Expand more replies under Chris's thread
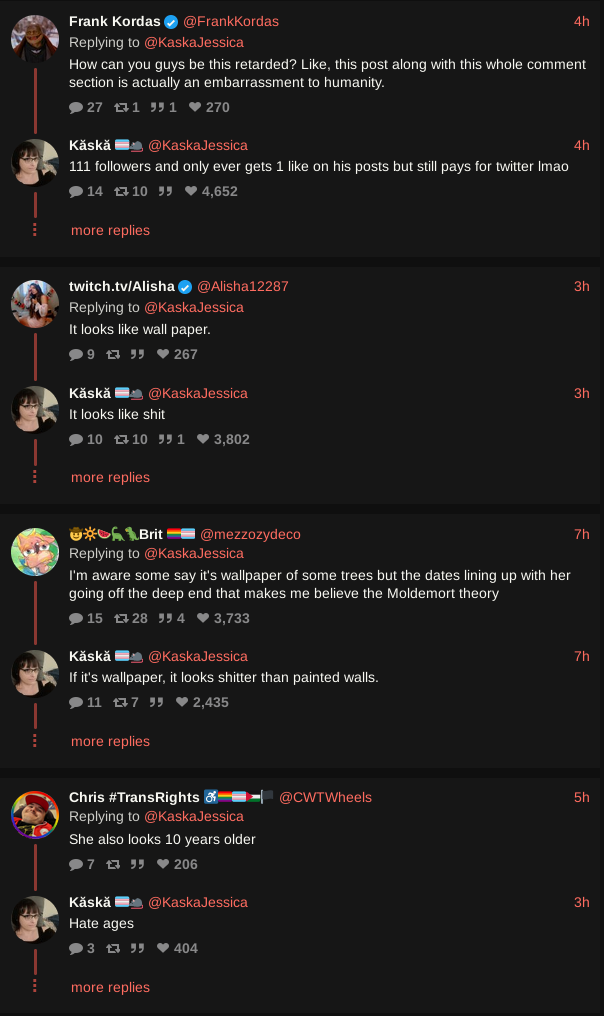This screenshot has width=604, height=1016. click(x=110, y=987)
